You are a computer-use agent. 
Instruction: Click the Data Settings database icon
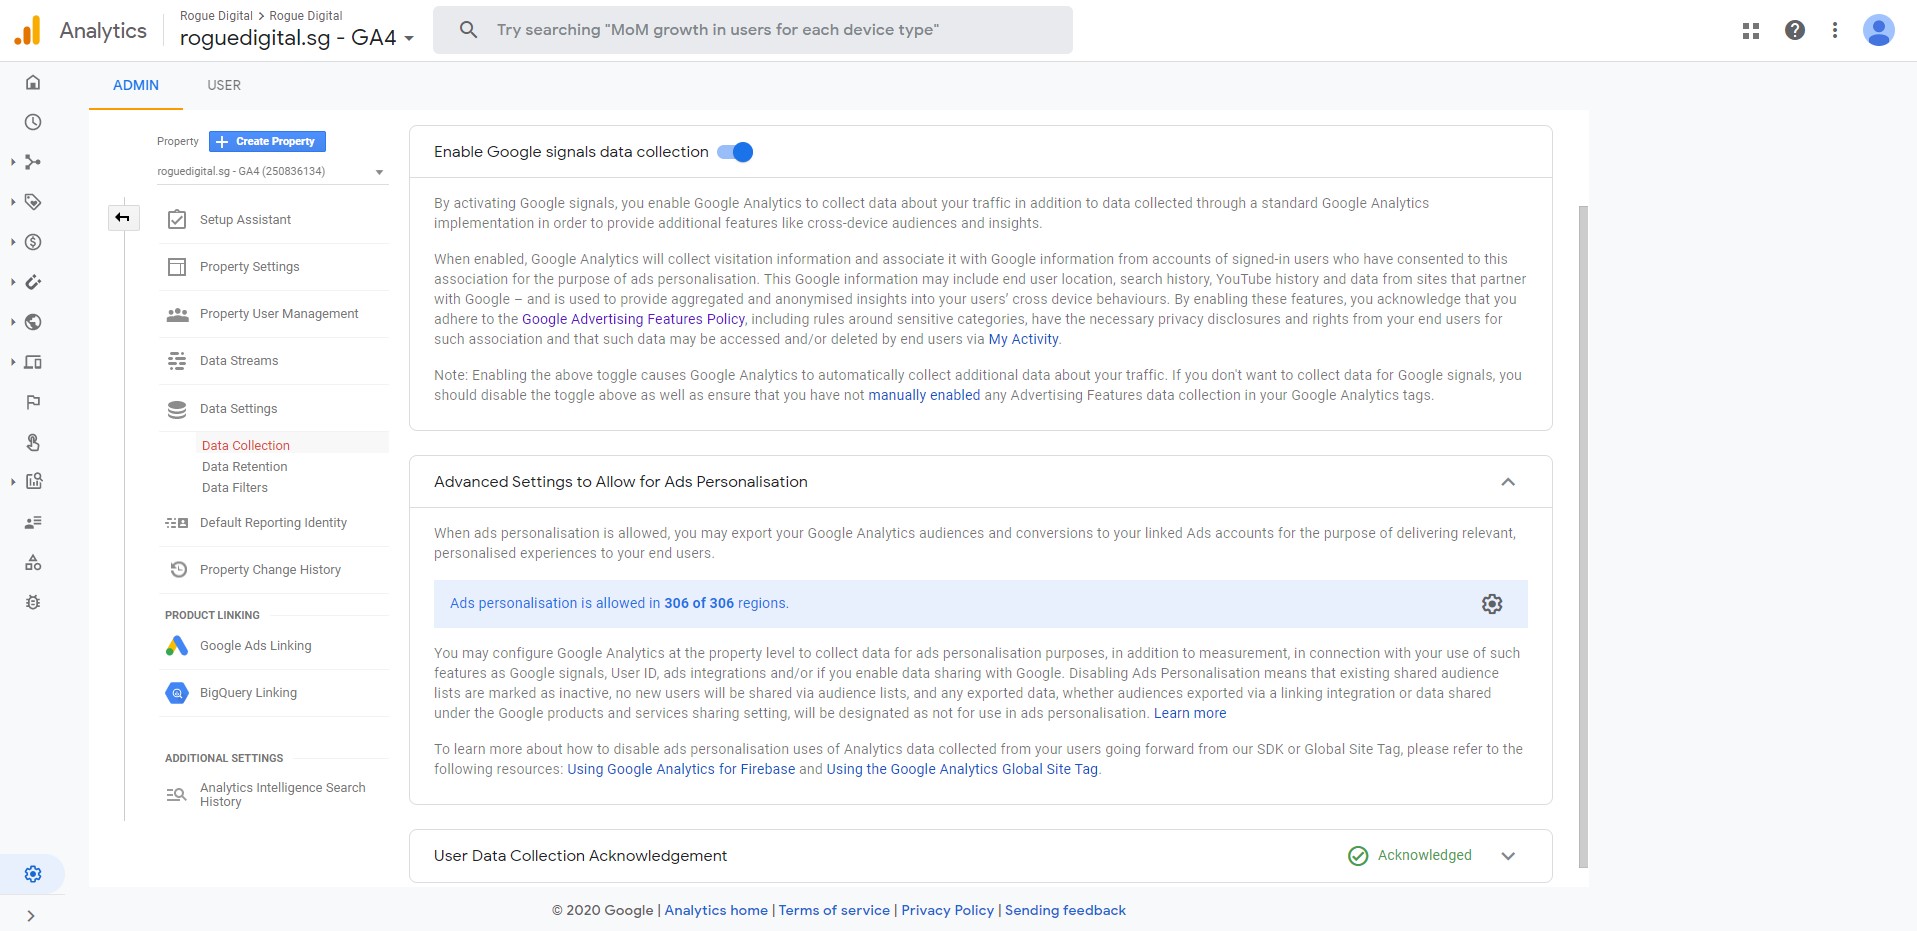[177, 409]
